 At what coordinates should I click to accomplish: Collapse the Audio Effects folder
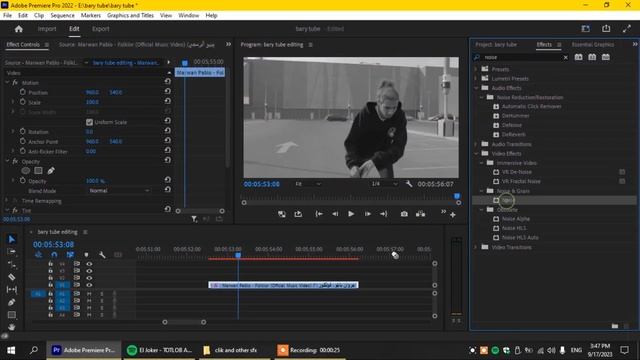(x=476, y=88)
